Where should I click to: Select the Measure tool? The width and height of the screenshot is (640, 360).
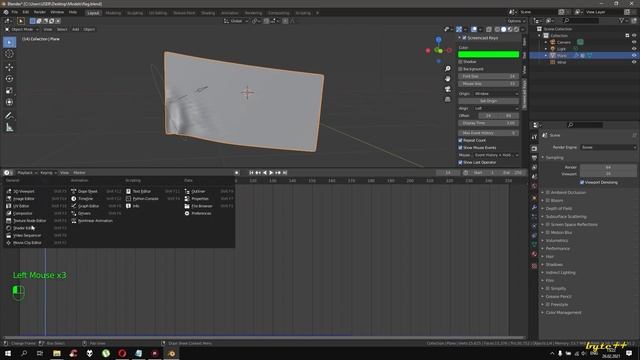point(9,128)
